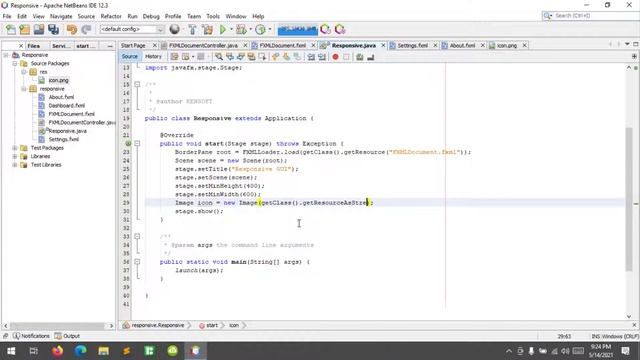Run project with green play icon
The image size is (640, 360).
pos(223,29)
